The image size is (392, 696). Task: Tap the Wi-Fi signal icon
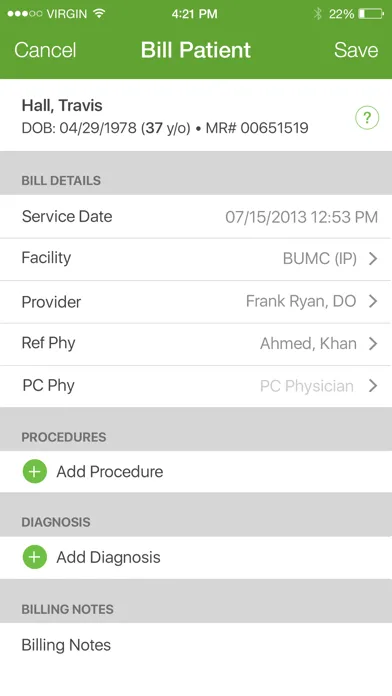pos(99,13)
